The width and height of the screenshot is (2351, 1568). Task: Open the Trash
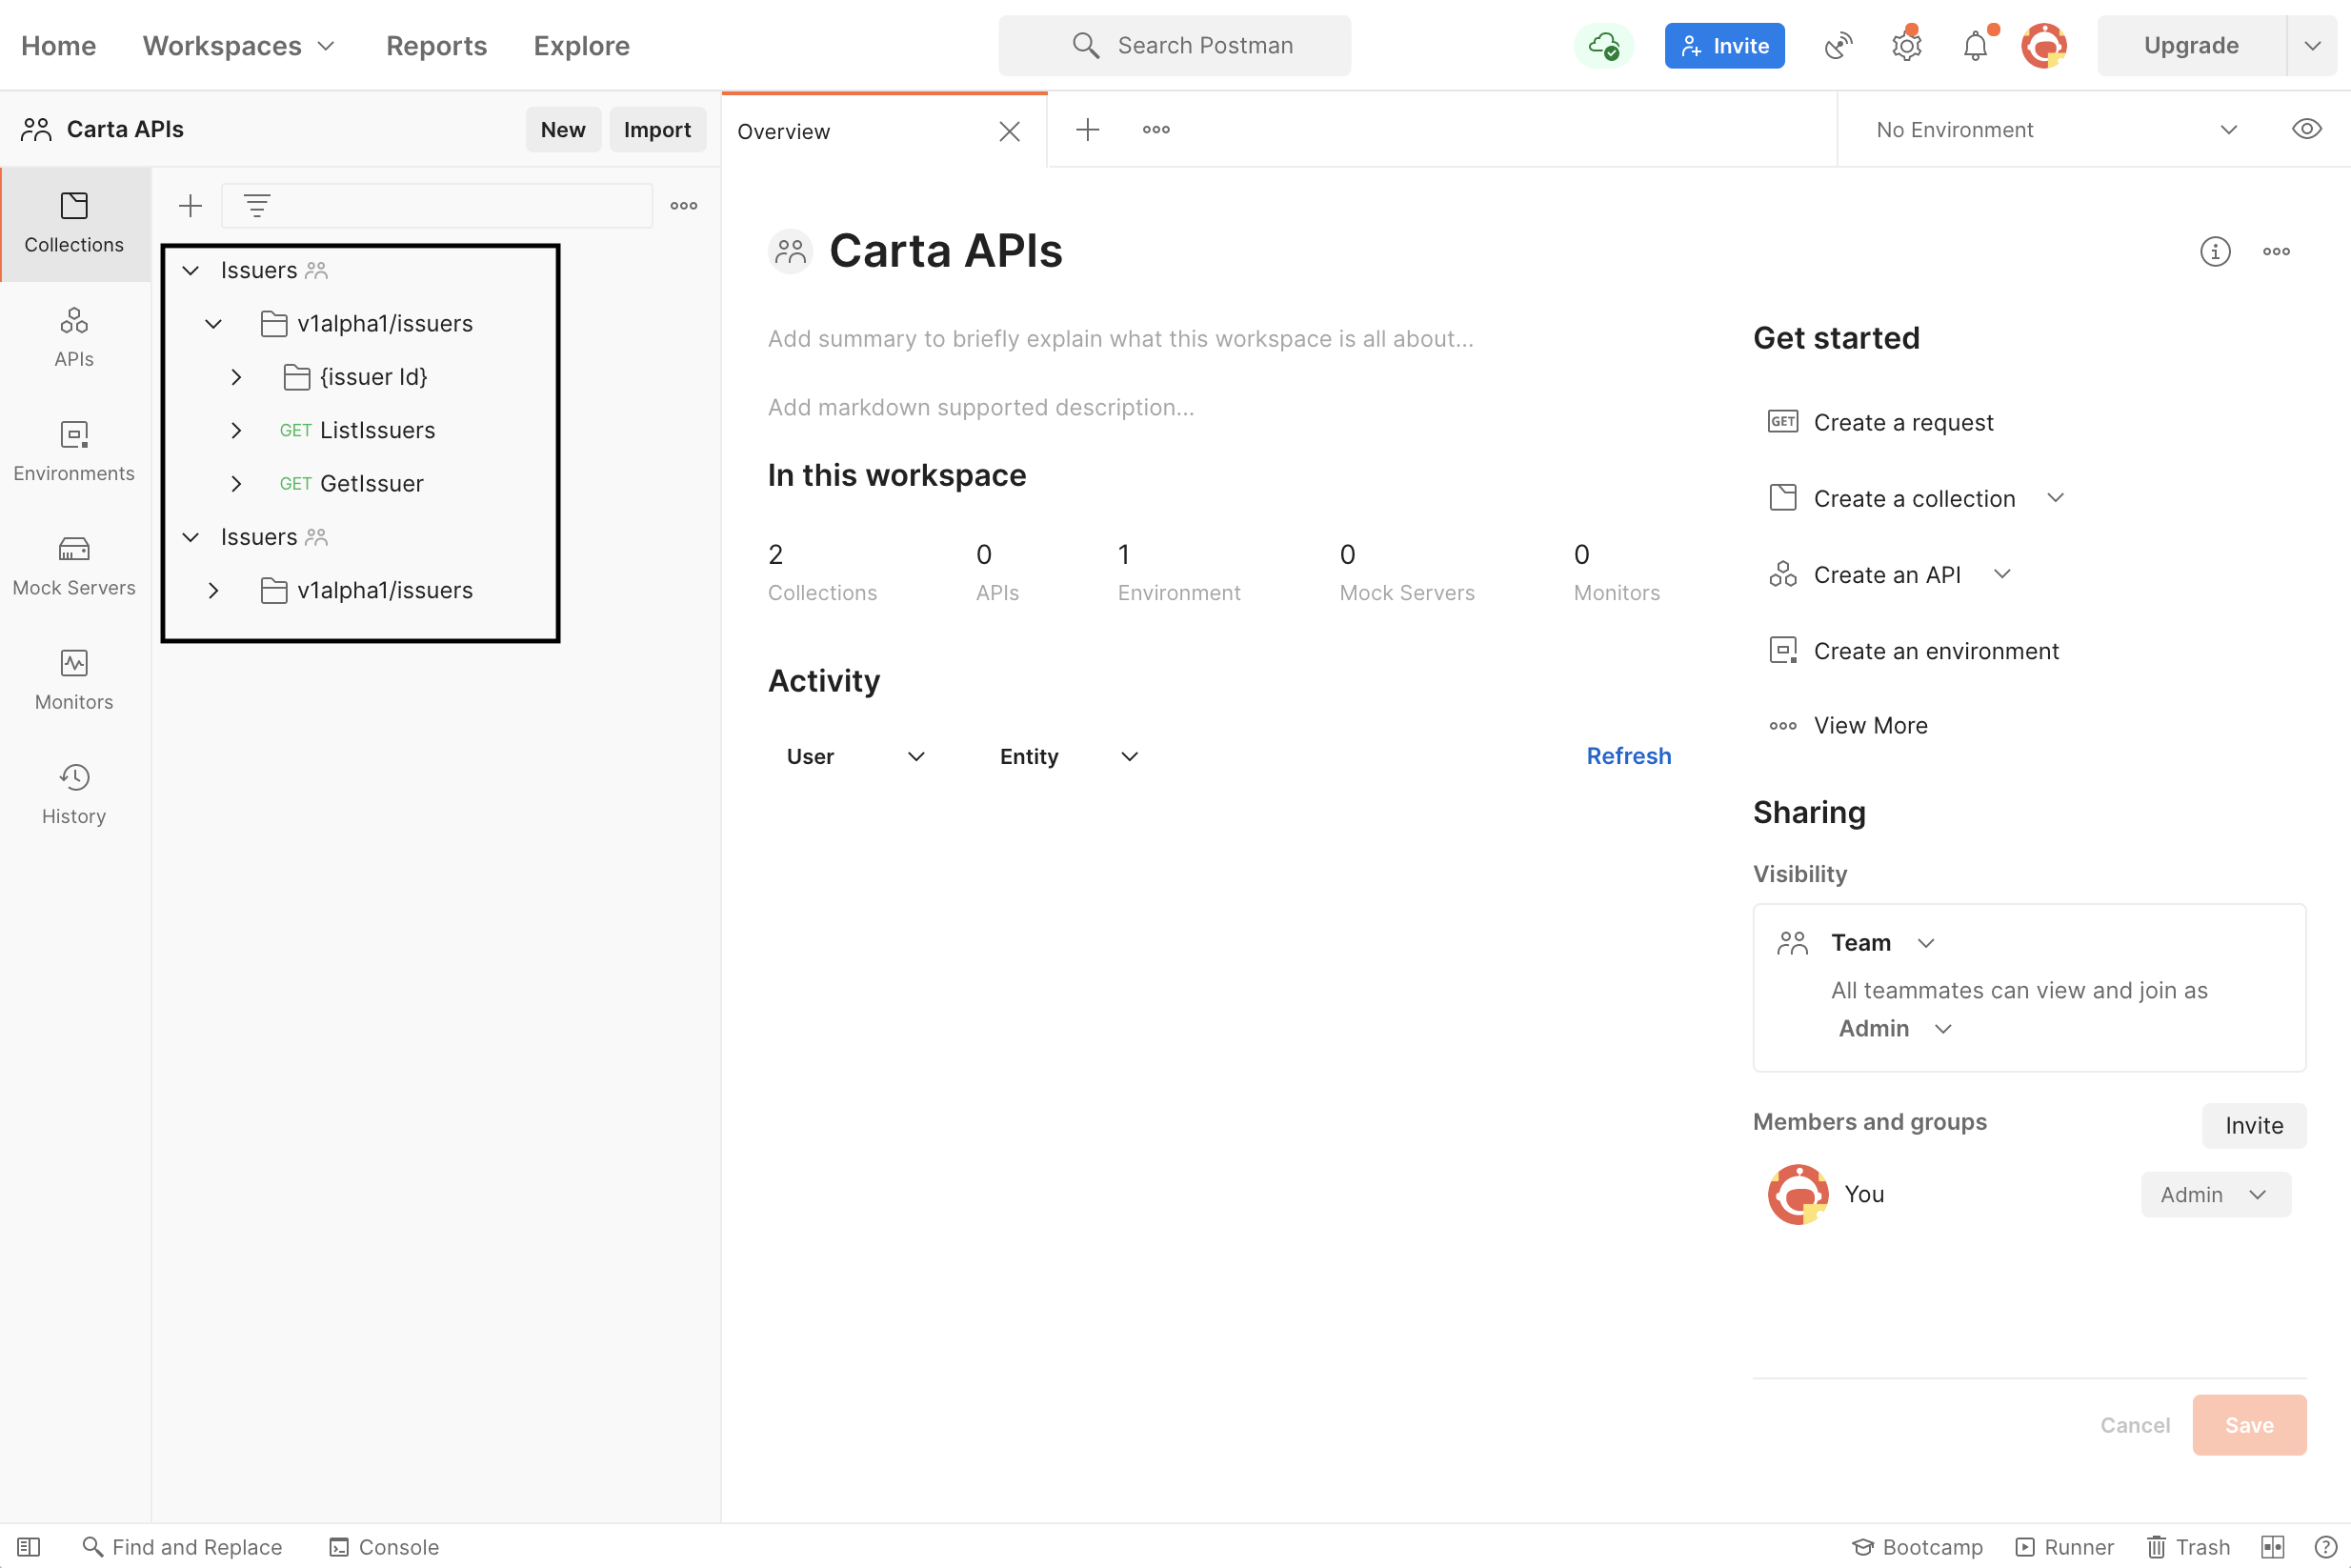[x=2188, y=1547]
